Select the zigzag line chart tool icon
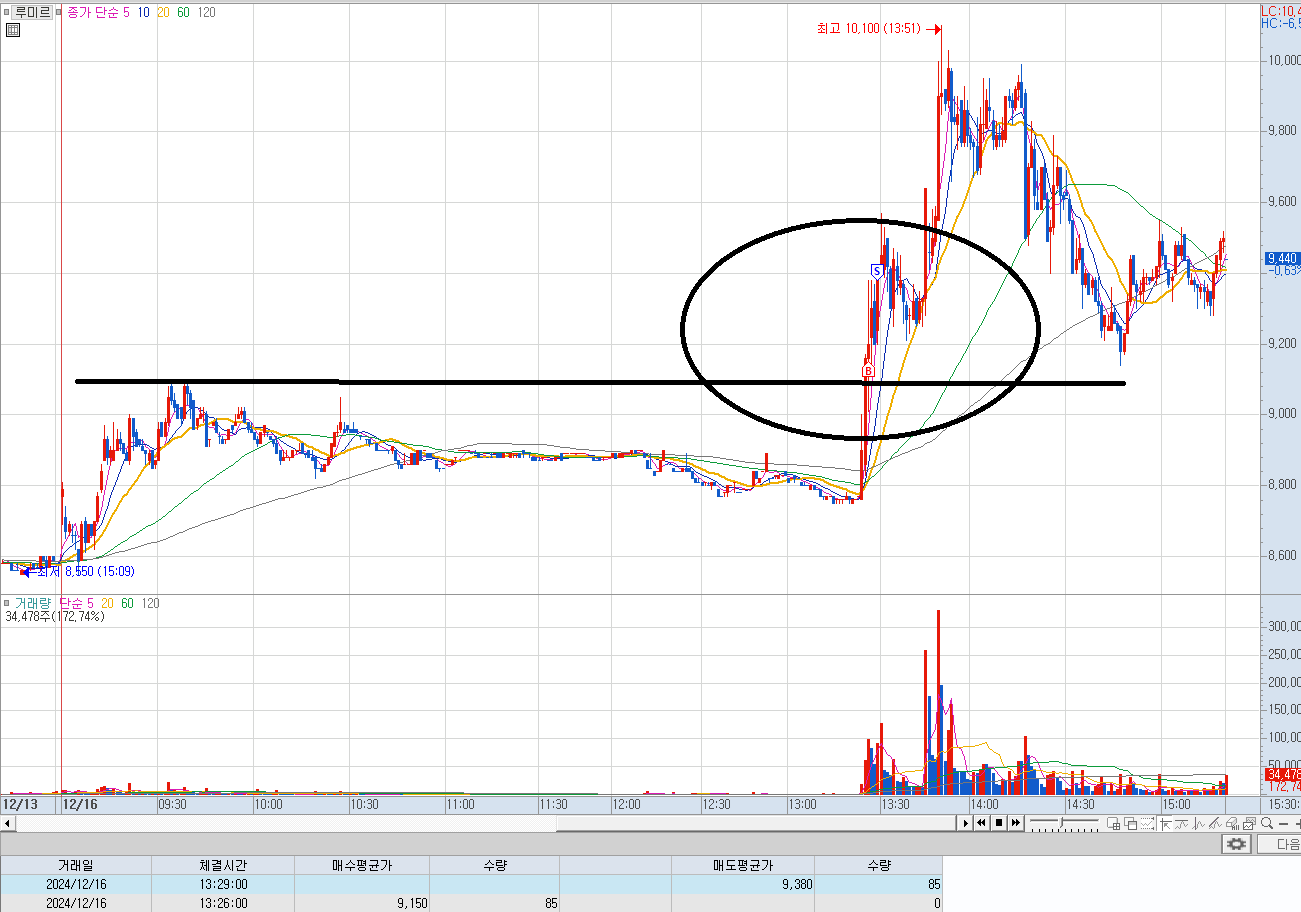Image resolution: width=1301 pixels, height=912 pixels. coord(1198,823)
